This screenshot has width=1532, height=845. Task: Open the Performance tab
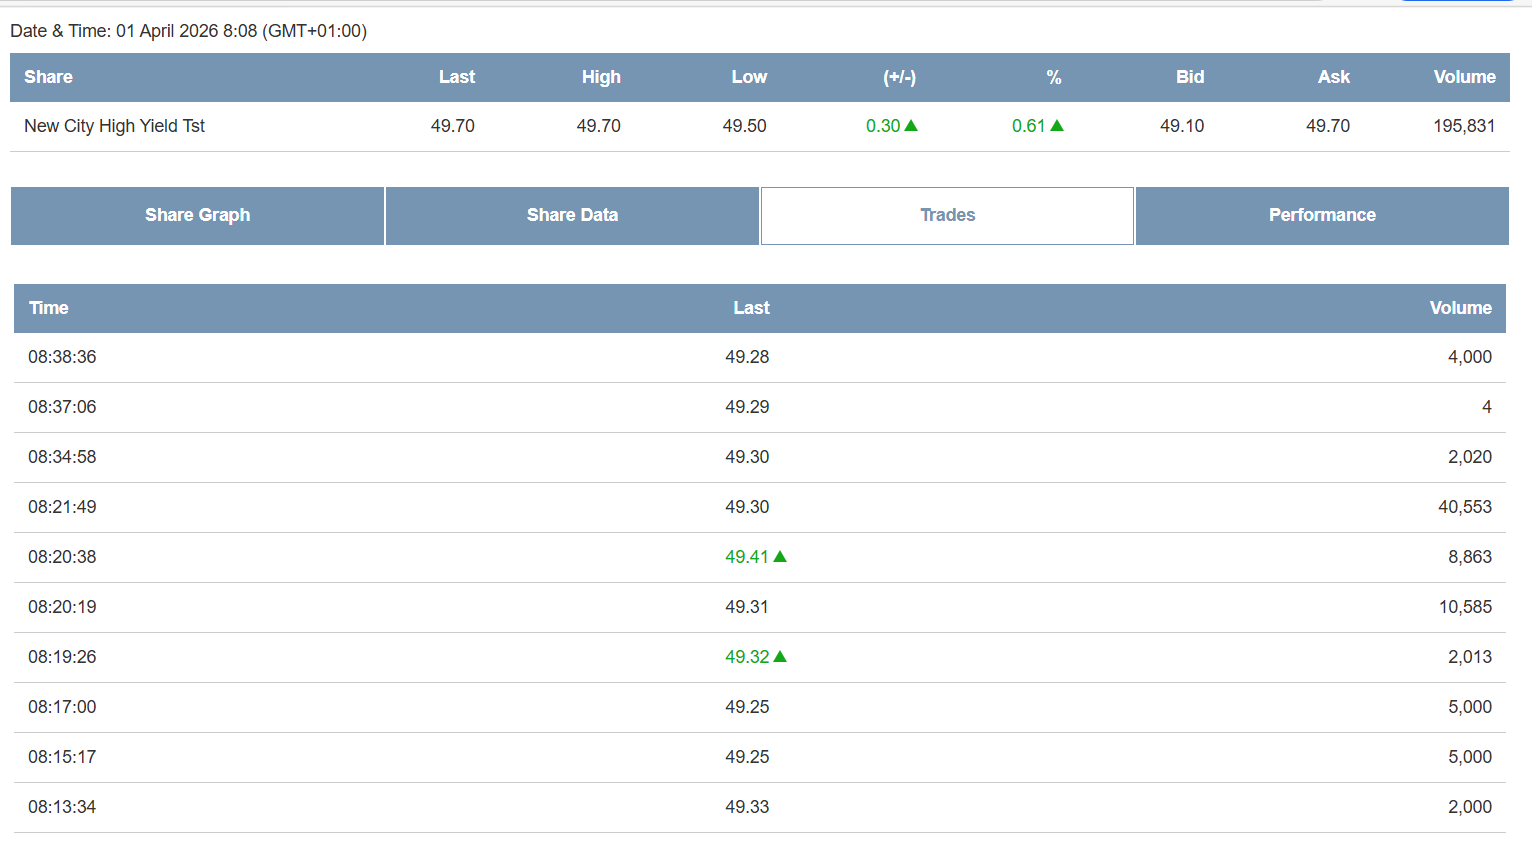[1322, 215]
